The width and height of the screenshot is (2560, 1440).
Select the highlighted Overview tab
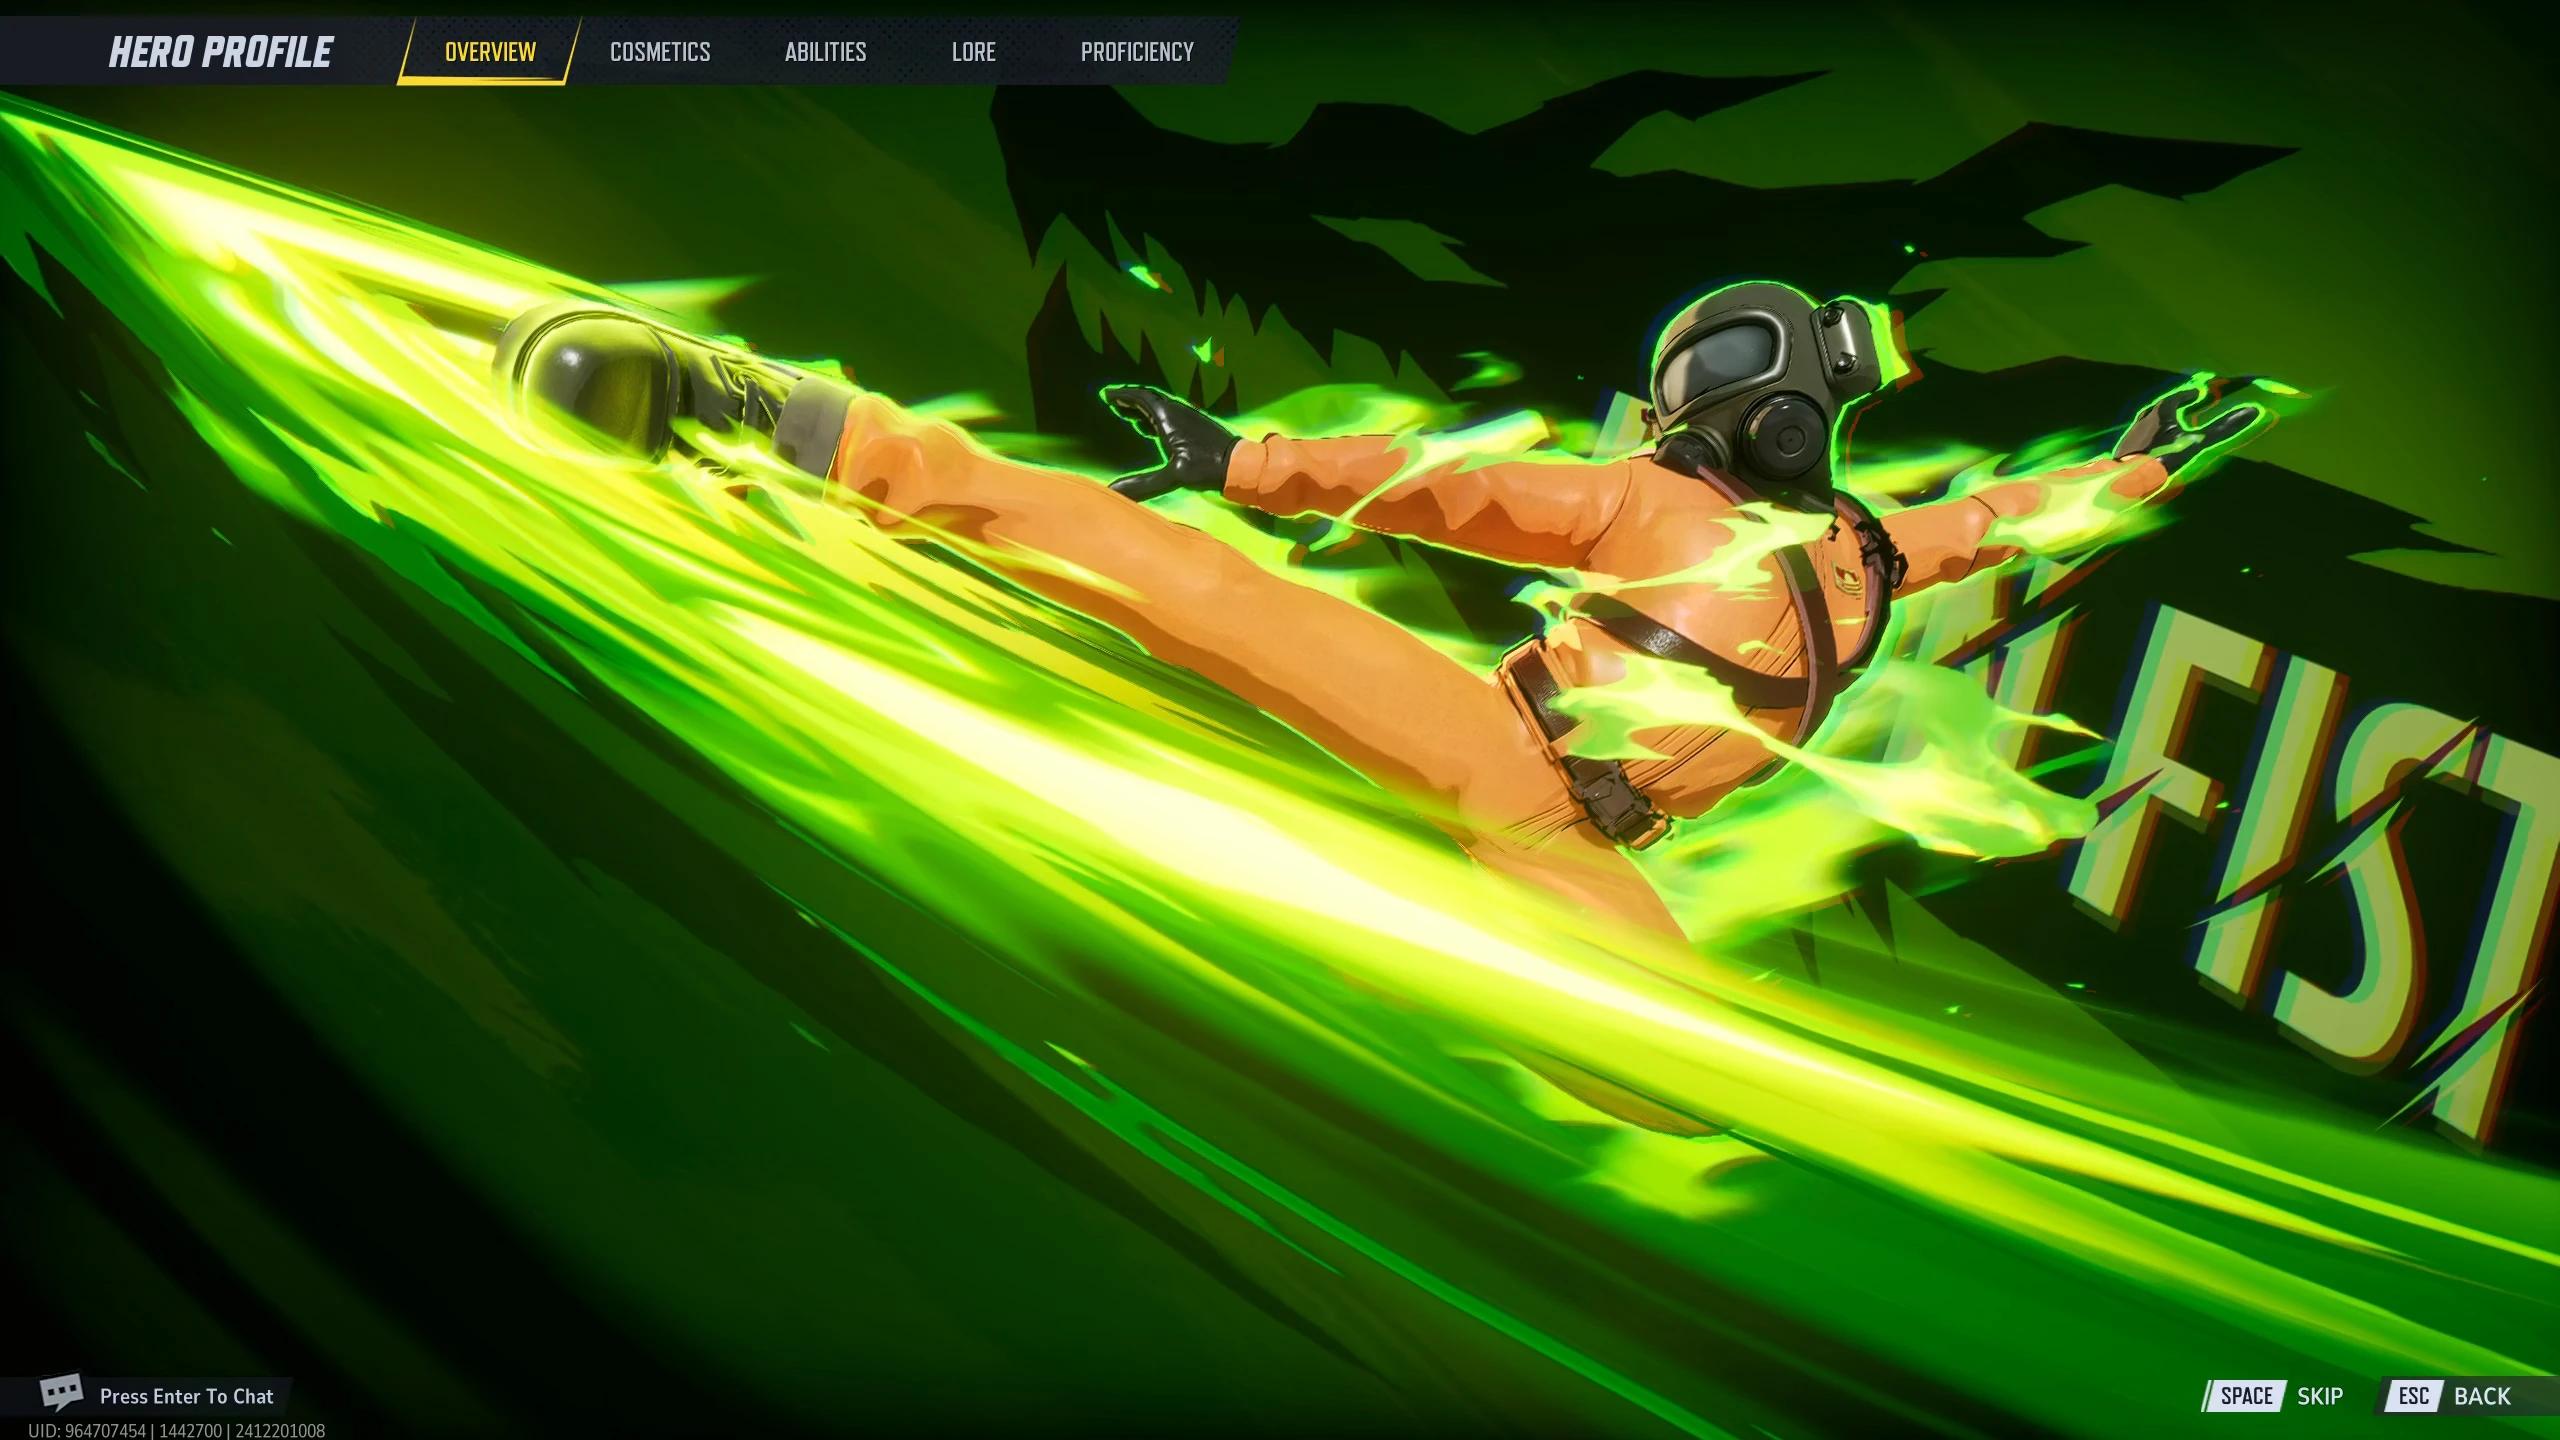[490, 52]
